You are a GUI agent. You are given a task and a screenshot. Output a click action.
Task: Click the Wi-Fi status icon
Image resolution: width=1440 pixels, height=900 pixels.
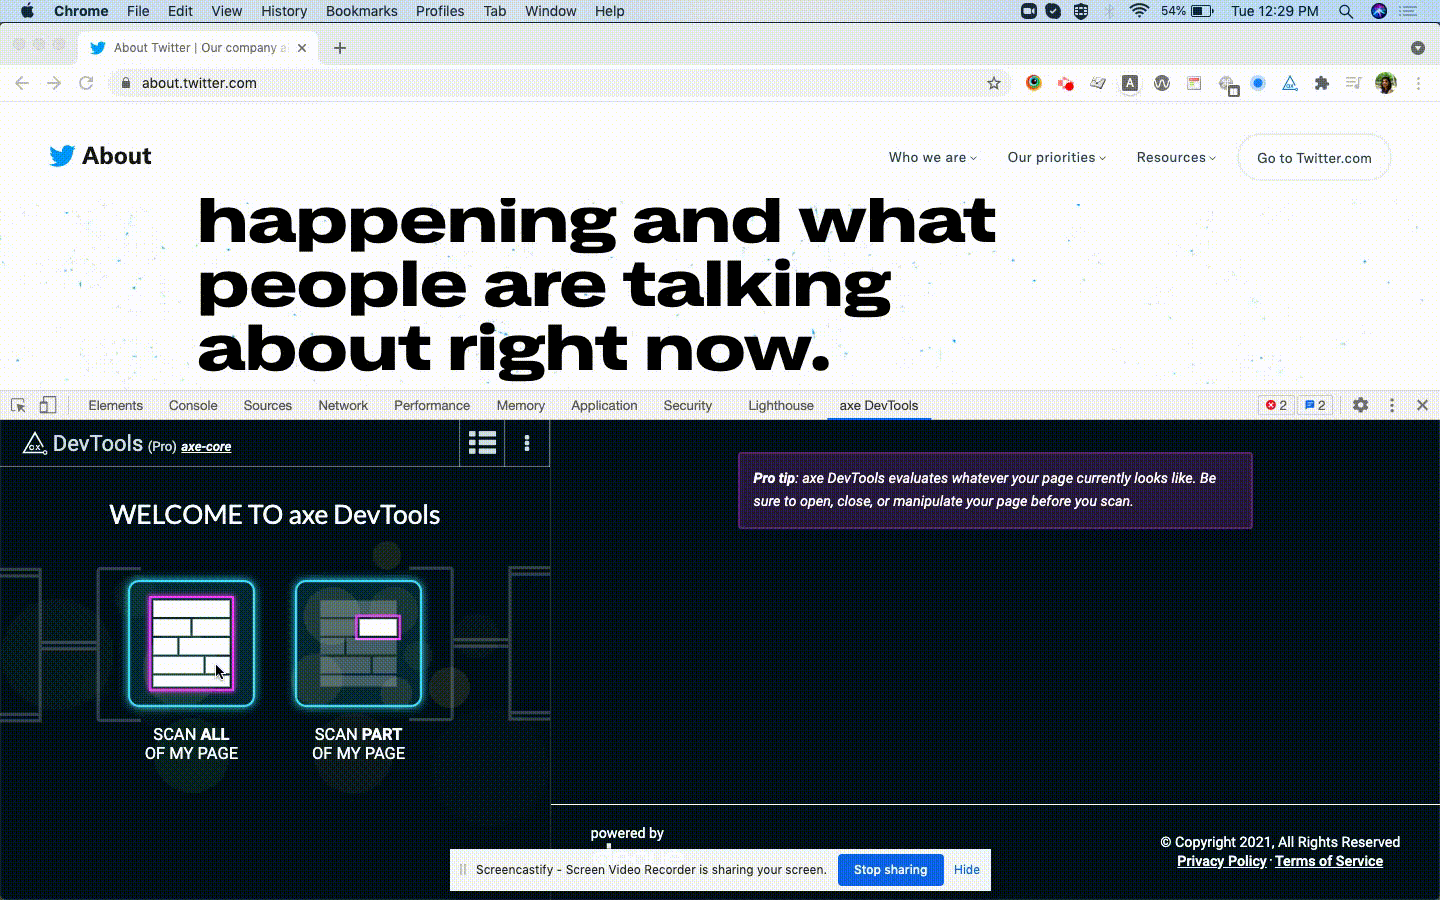click(x=1139, y=11)
